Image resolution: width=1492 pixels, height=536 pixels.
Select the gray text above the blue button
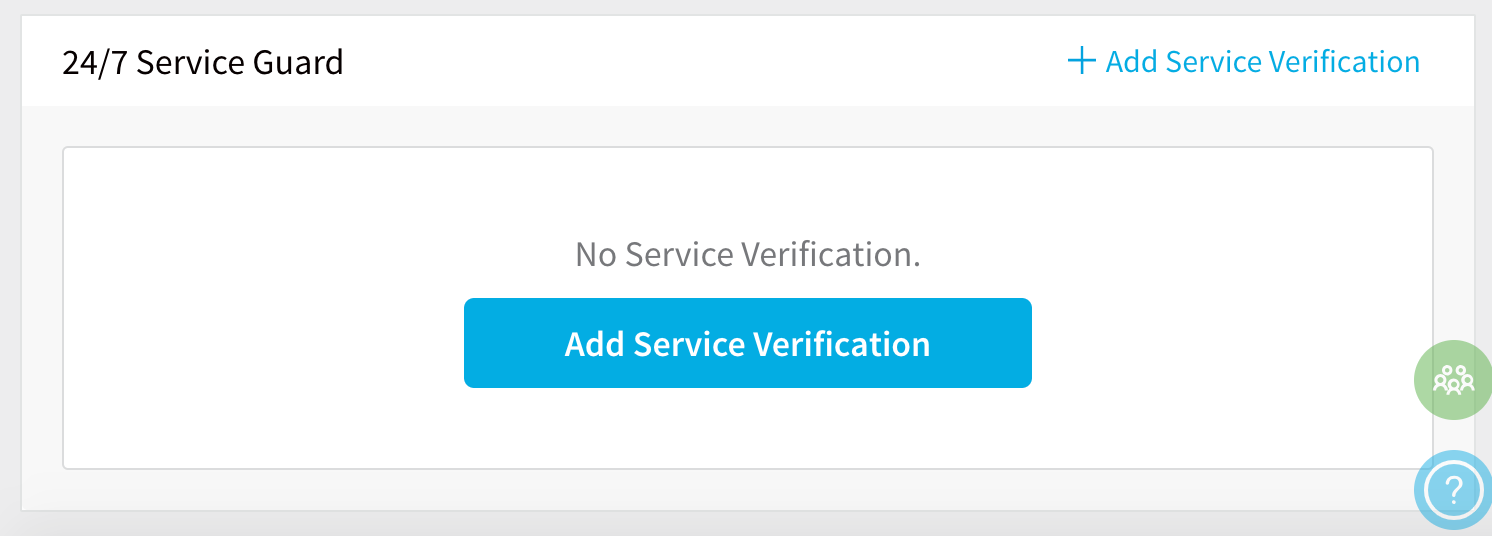click(x=748, y=255)
